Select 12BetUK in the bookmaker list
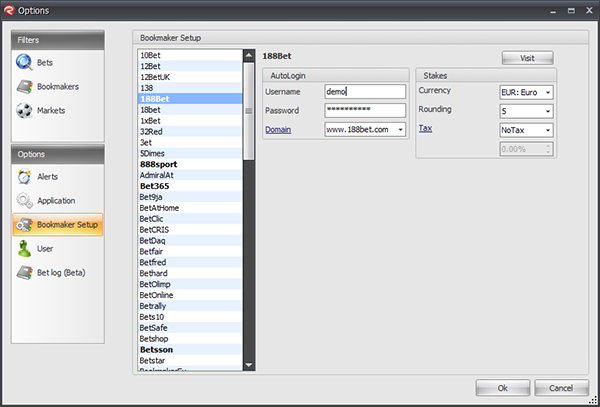This screenshot has height=407, width=600. click(x=190, y=77)
